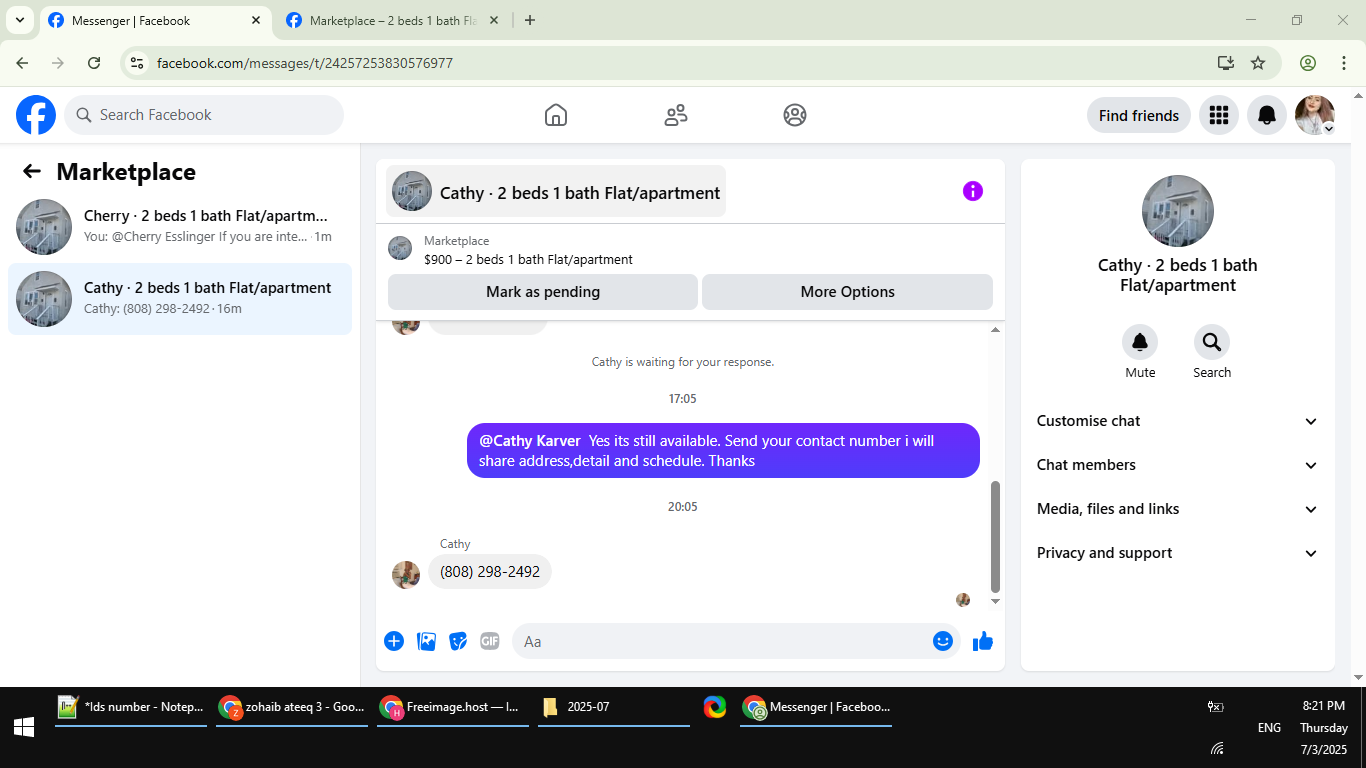1366x768 pixels.
Task: Open the account profile picture menu
Action: click(x=1315, y=115)
